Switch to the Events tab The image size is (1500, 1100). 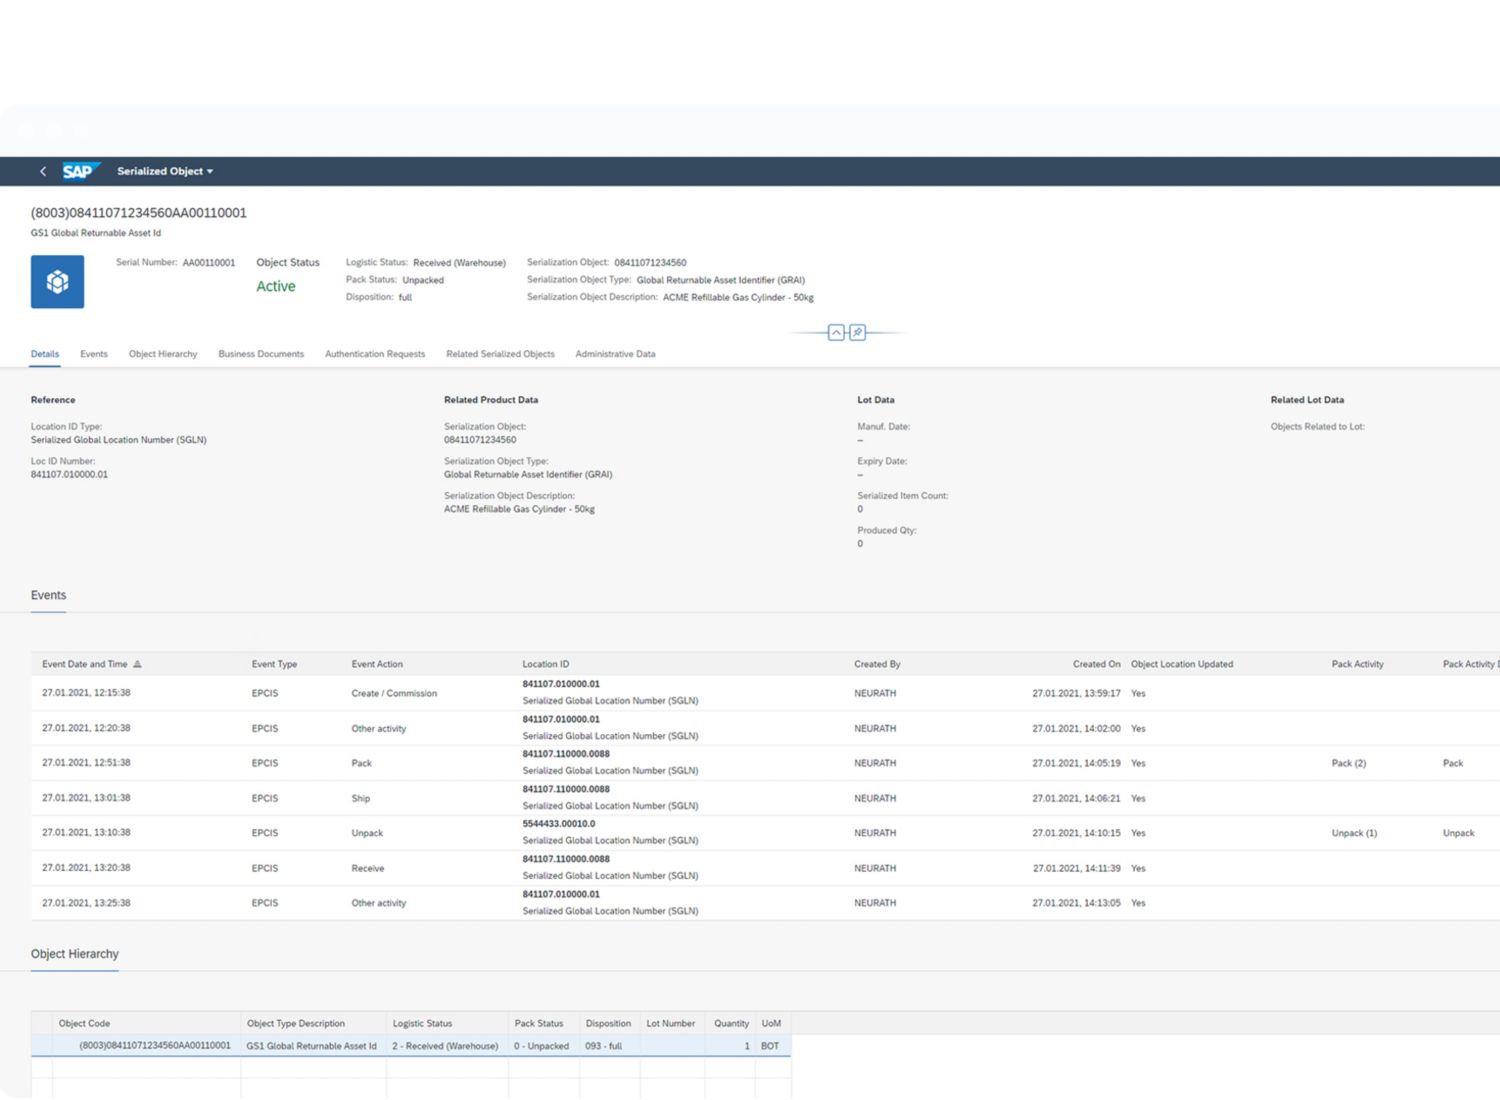[x=93, y=354]
